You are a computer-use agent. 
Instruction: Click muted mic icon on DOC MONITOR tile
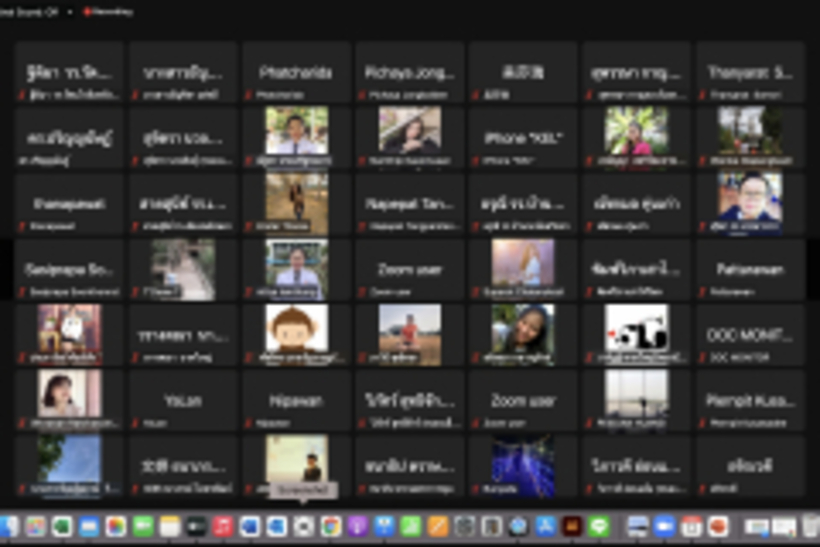pyautogui.click(x=703, y=357)
